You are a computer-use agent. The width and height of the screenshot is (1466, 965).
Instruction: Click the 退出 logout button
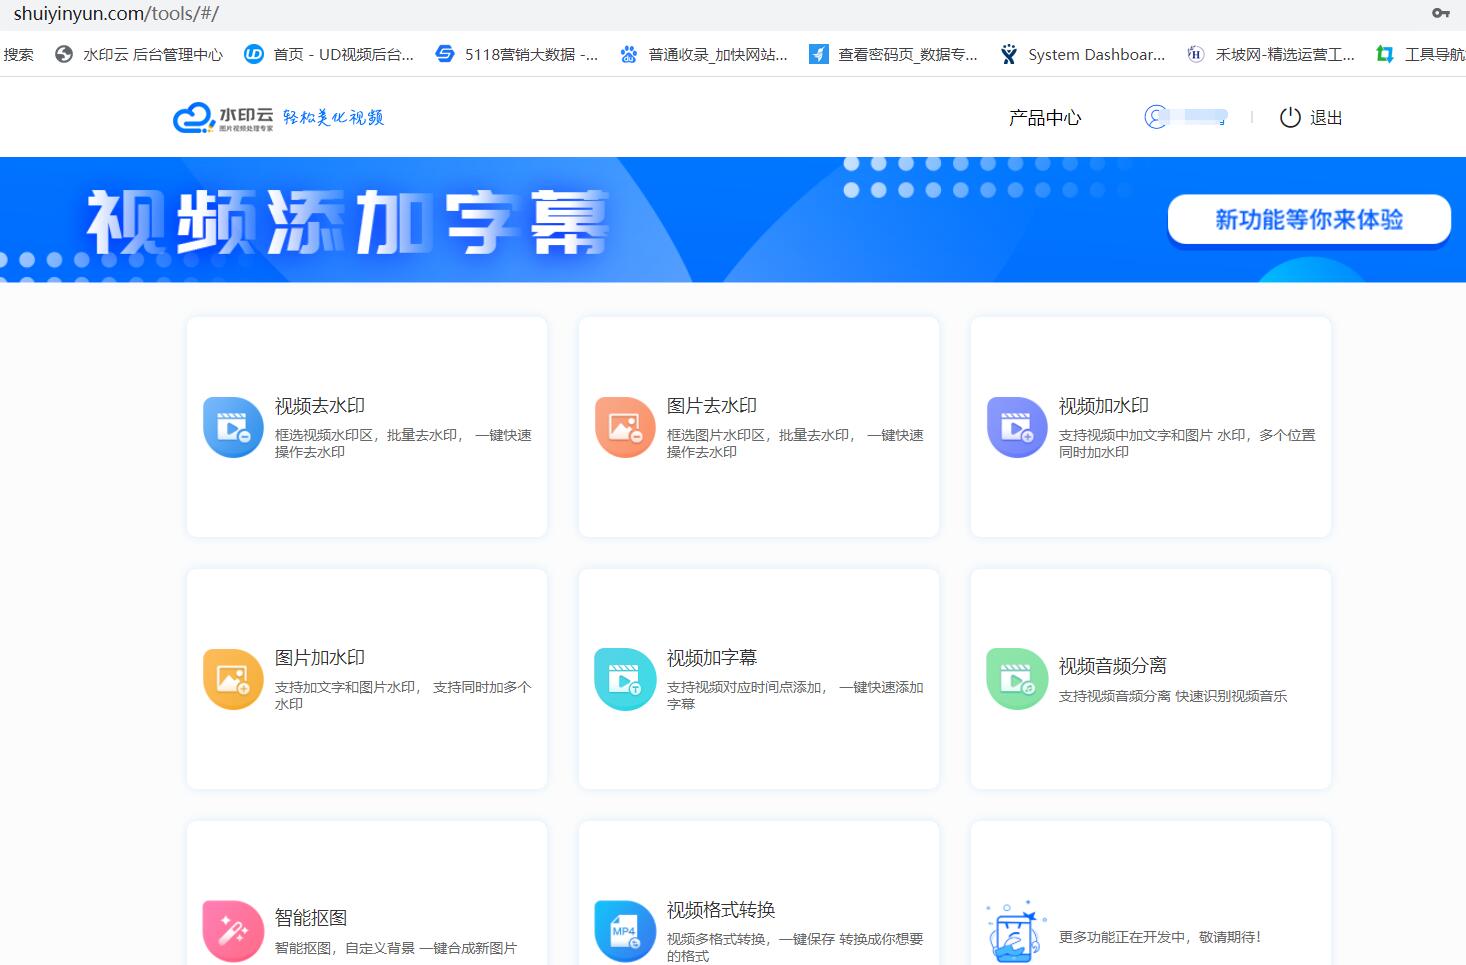pyautogui.click(x=1311, y=118)
